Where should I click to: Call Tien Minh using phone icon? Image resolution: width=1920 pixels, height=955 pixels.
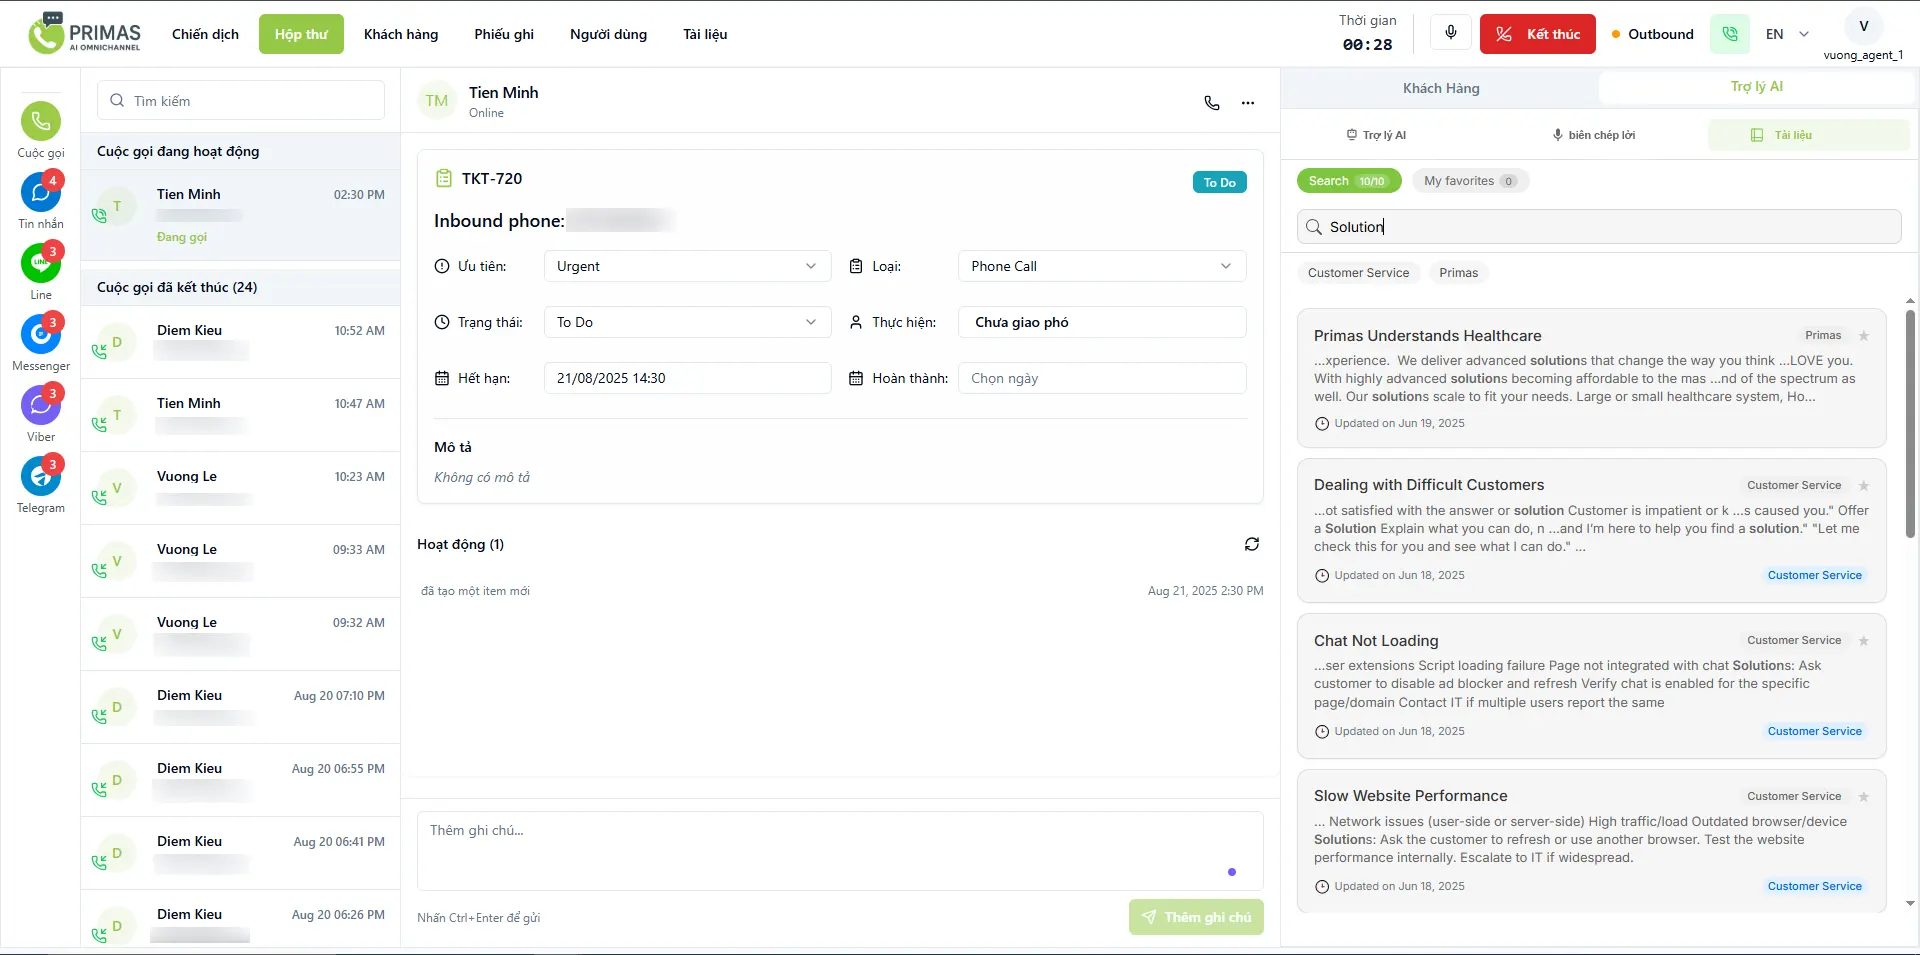tap(1211, 103)
